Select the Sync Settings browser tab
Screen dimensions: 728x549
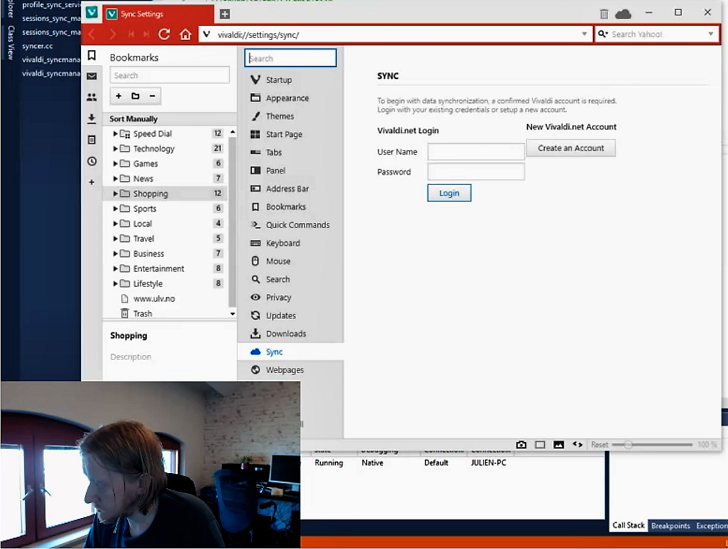point(159,14)
